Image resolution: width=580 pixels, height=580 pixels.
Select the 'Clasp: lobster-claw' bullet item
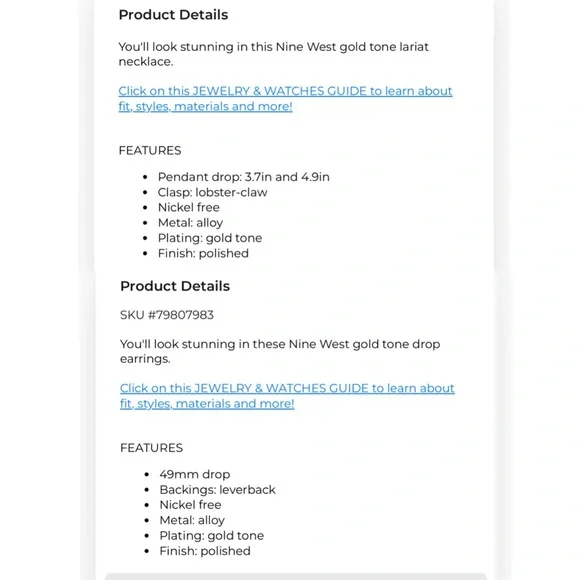click(x=212, y=192)
